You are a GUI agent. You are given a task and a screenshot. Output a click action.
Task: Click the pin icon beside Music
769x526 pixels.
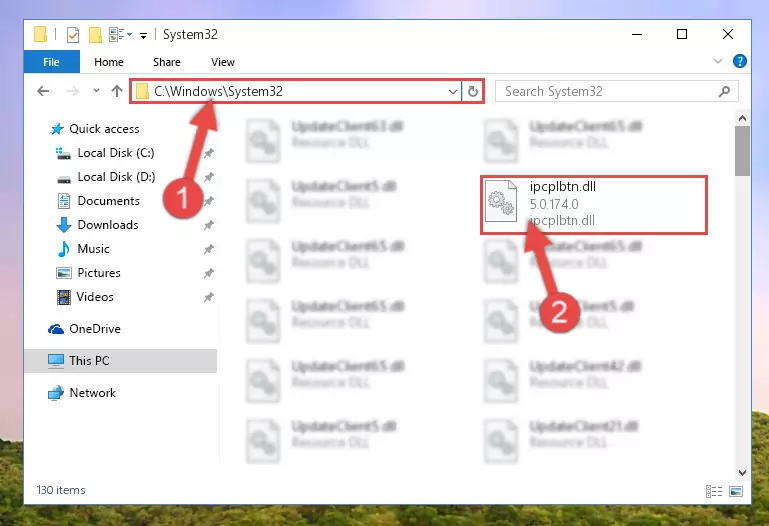coord(209,249)
